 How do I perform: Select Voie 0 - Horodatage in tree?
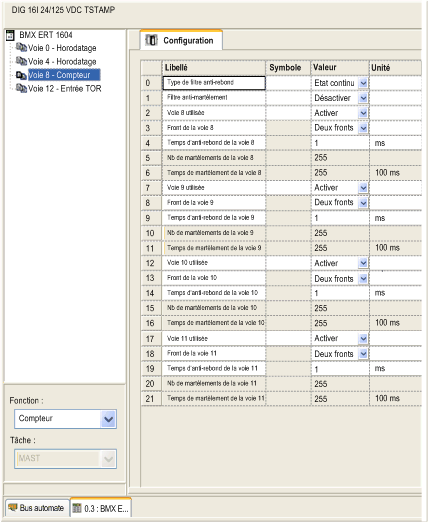[62, 48]
